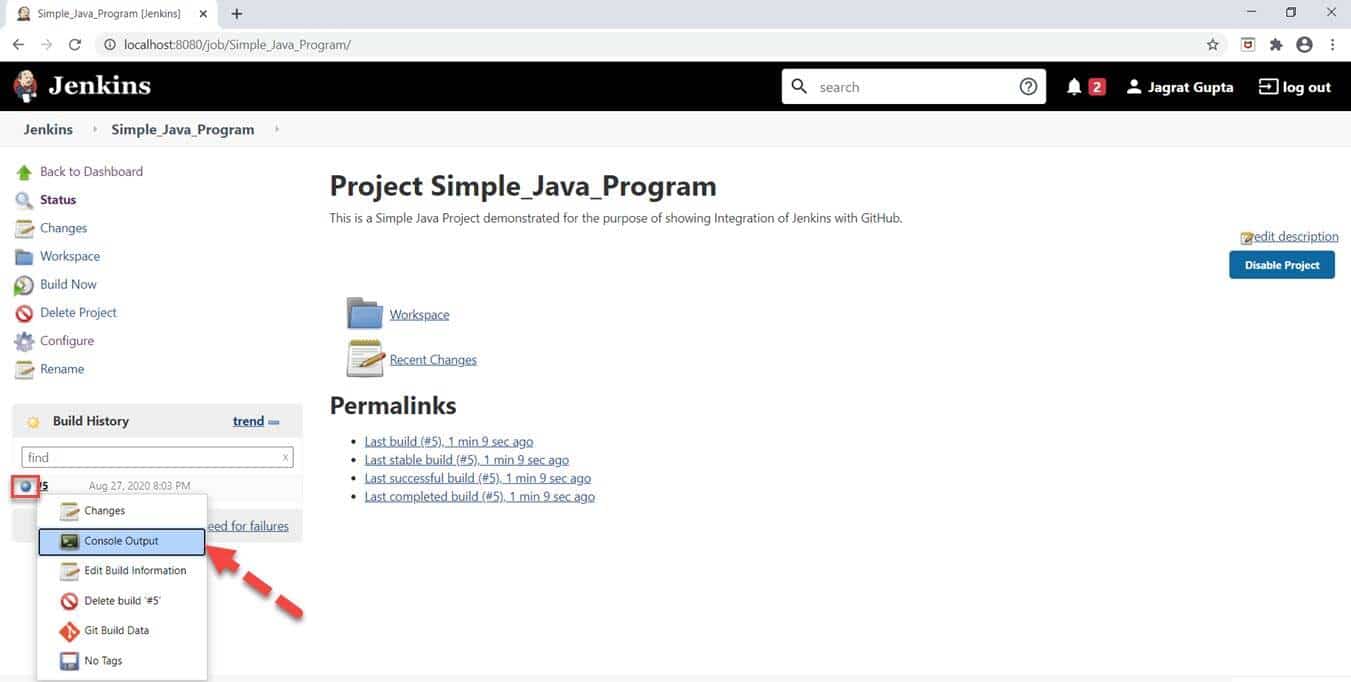
Task: Click the large Workspace folder icon
Action: (365, 313)
